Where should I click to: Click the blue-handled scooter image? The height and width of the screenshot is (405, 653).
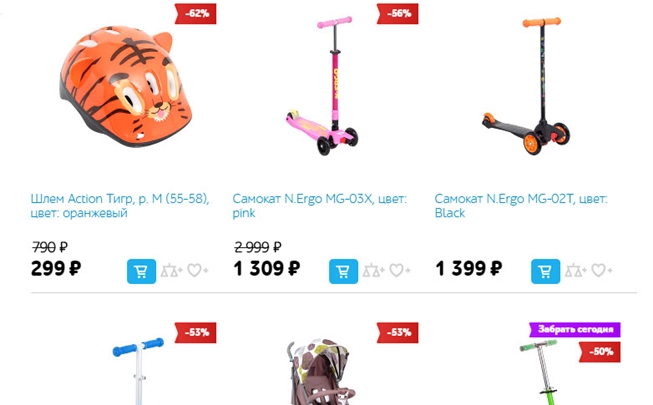[138, 371]
